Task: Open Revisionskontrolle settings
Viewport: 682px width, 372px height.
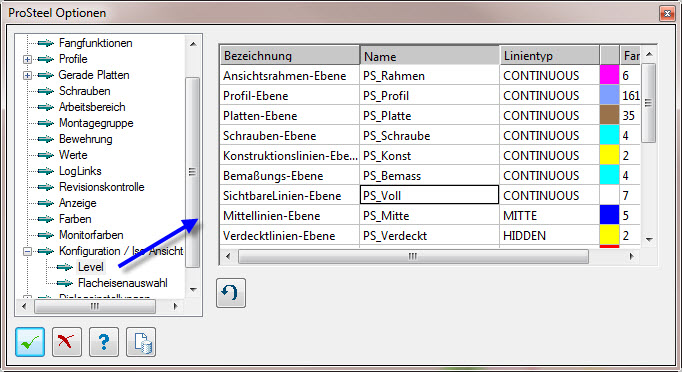Action: 101,187
